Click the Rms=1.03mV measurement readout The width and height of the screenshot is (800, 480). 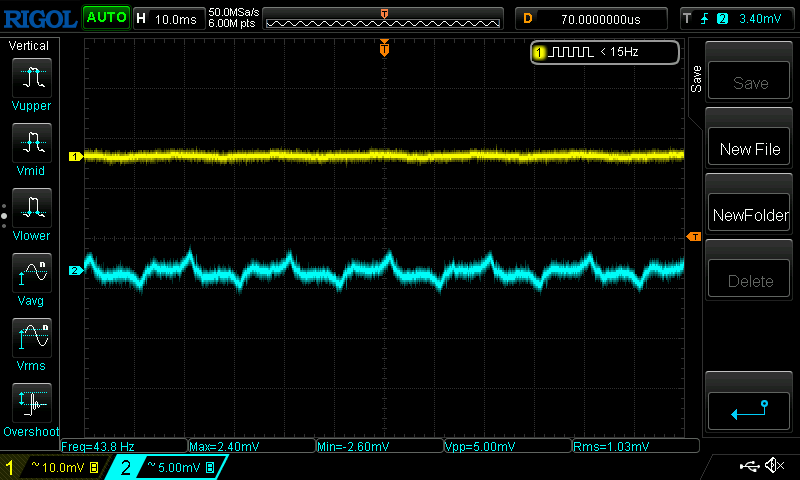coord(636,446)
